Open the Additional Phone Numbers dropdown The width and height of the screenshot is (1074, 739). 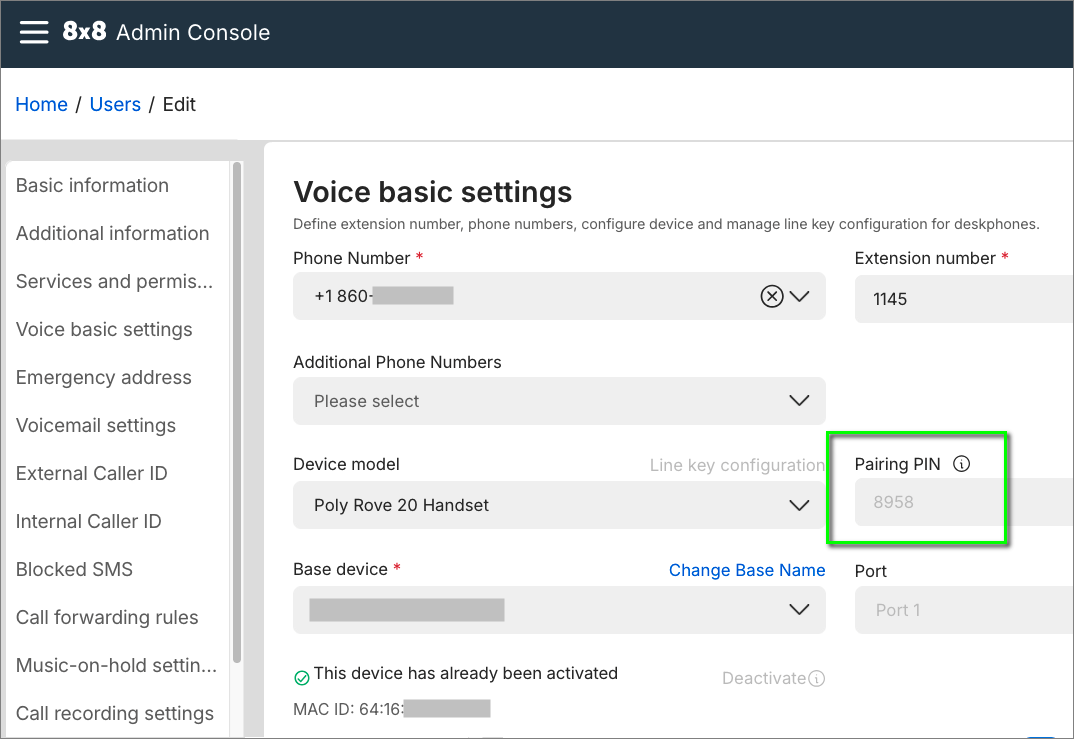click(559, 401)
